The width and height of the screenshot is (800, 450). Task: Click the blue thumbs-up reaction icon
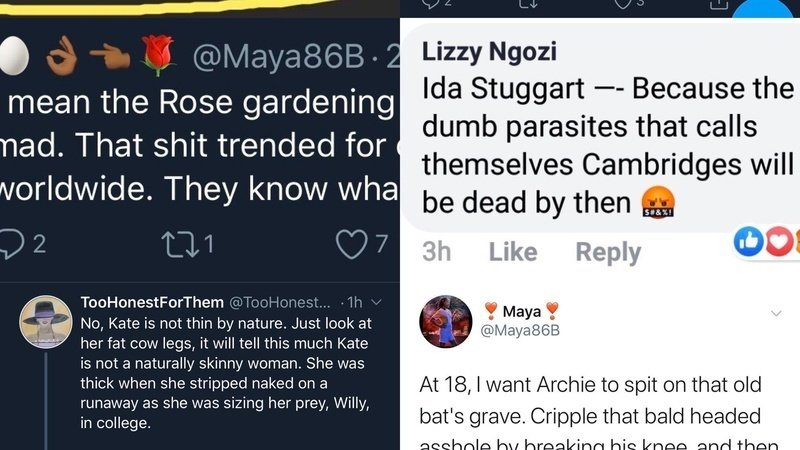[749, 241]
